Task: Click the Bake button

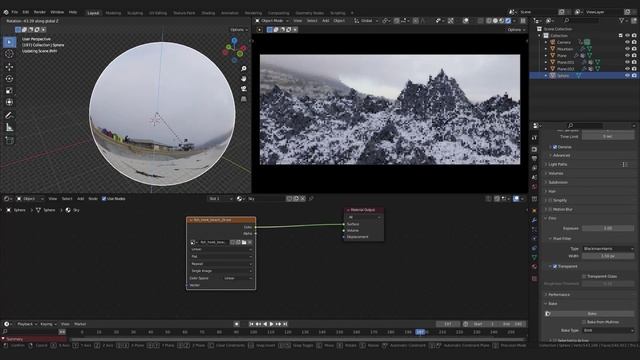Action: point(592,313)
